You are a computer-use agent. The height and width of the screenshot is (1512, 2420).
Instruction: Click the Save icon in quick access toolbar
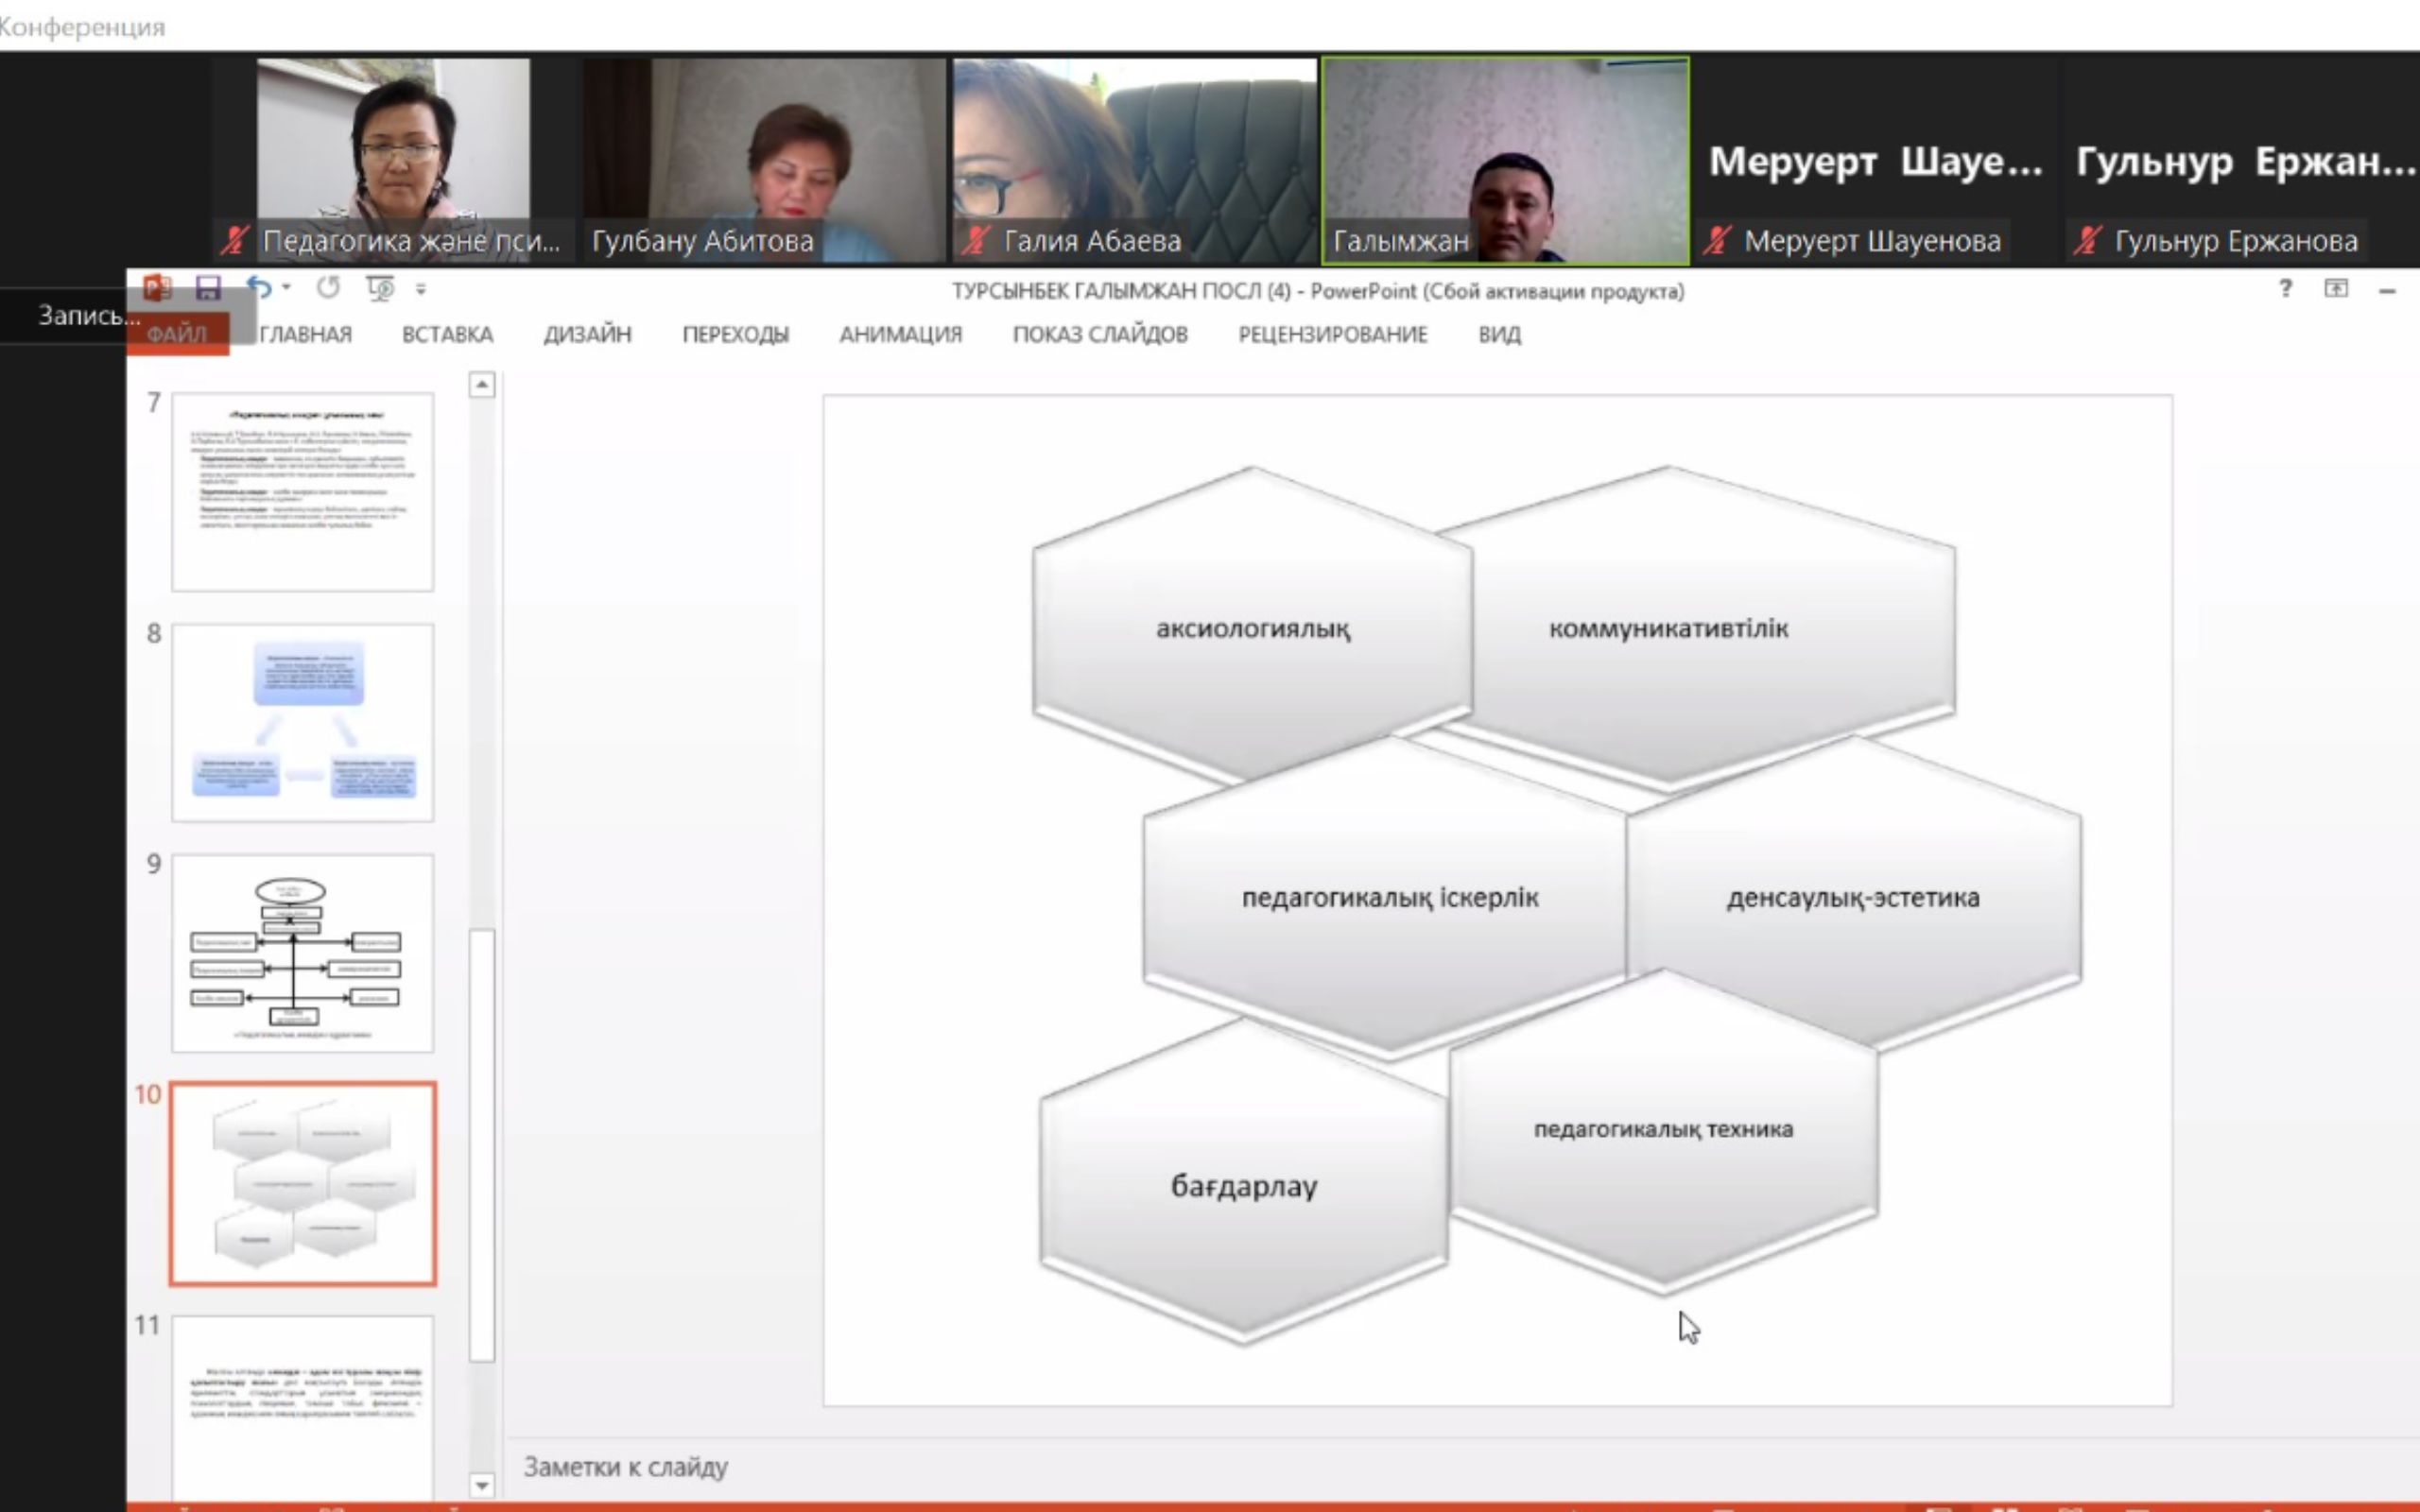coord(208,289)
